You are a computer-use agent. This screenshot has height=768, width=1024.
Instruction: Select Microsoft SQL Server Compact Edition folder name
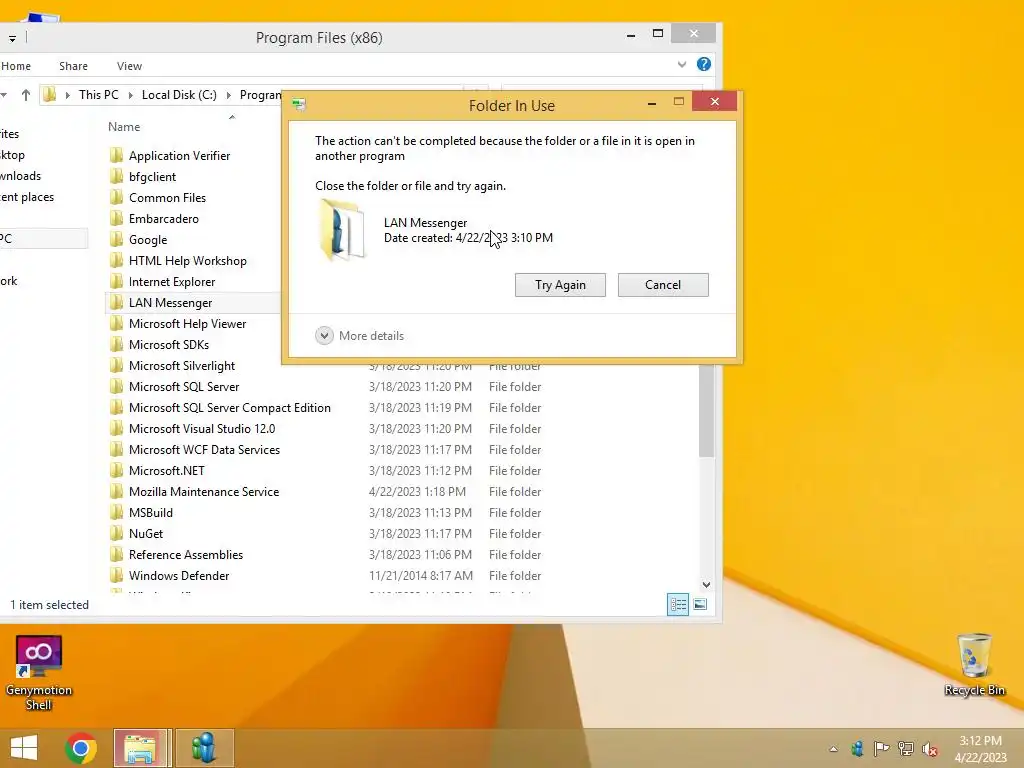[x=230, y=408]
